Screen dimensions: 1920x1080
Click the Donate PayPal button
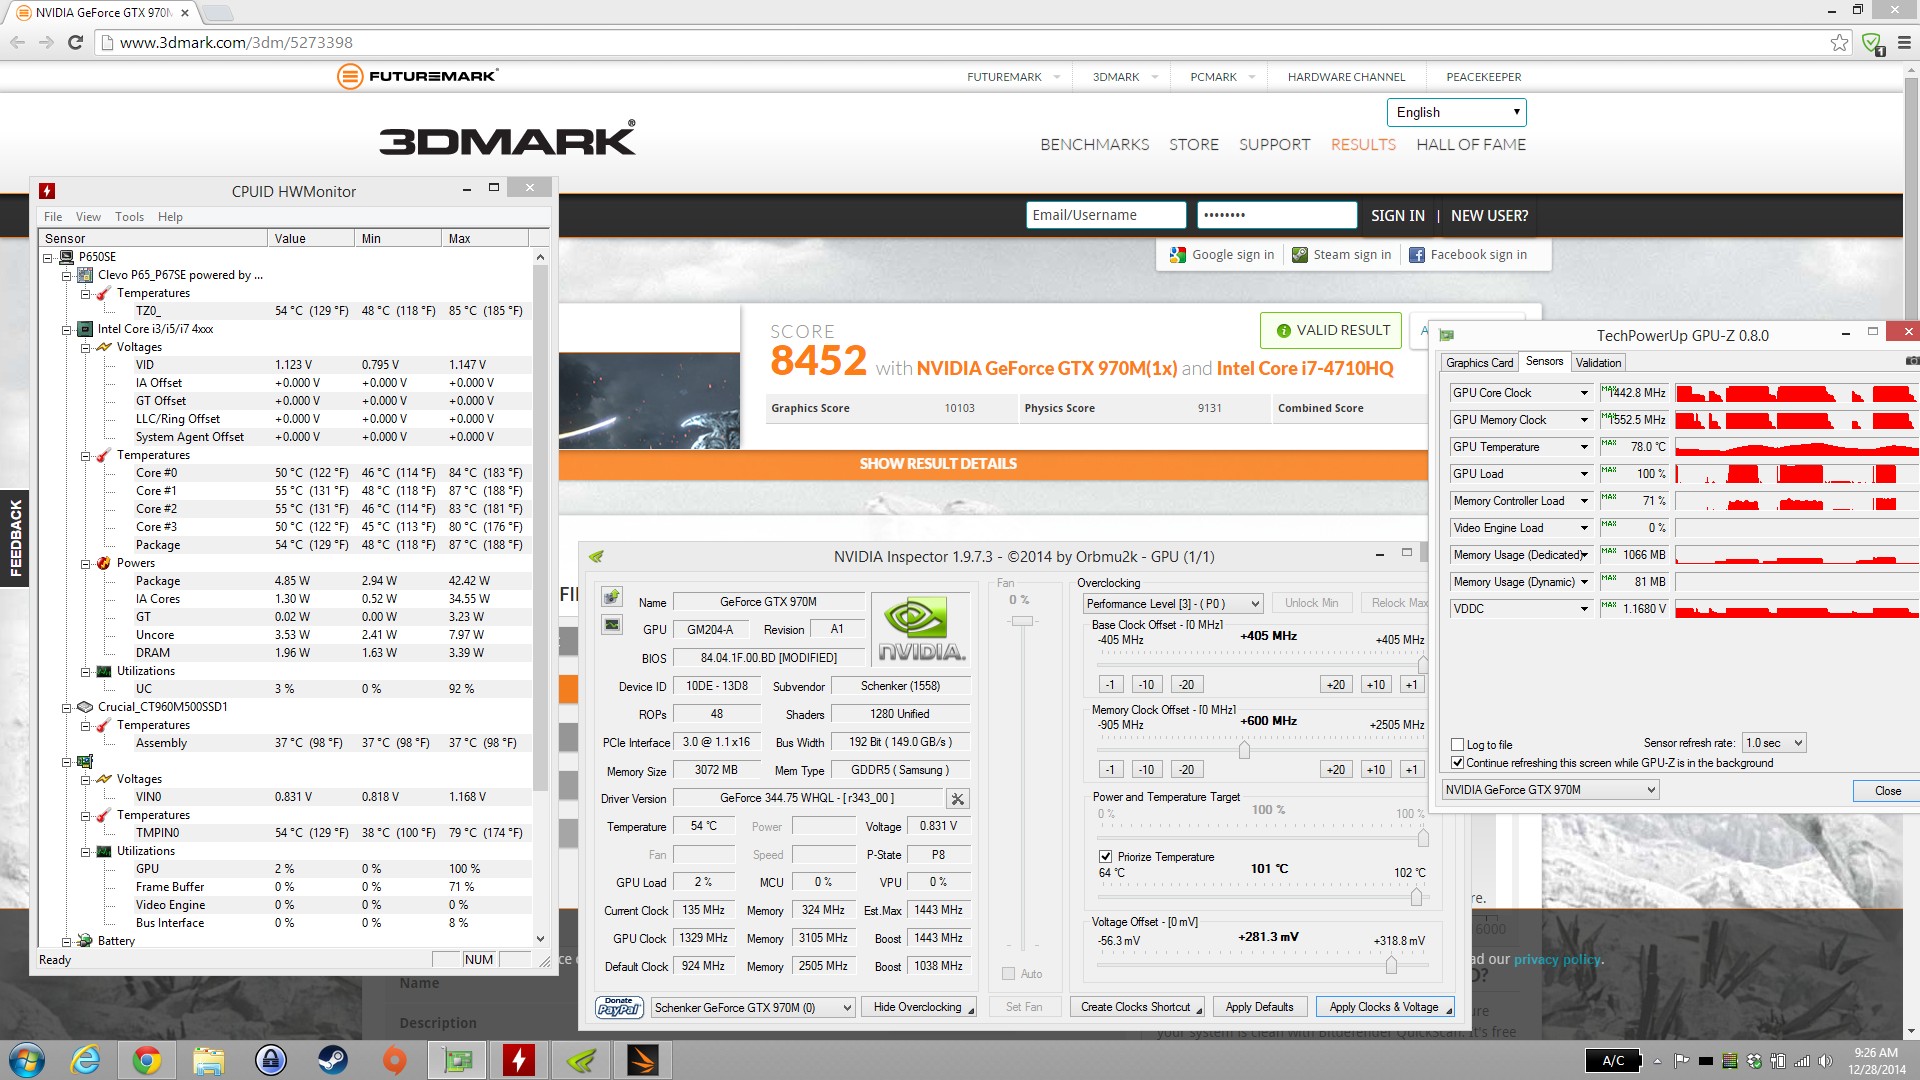[619, 1007]
